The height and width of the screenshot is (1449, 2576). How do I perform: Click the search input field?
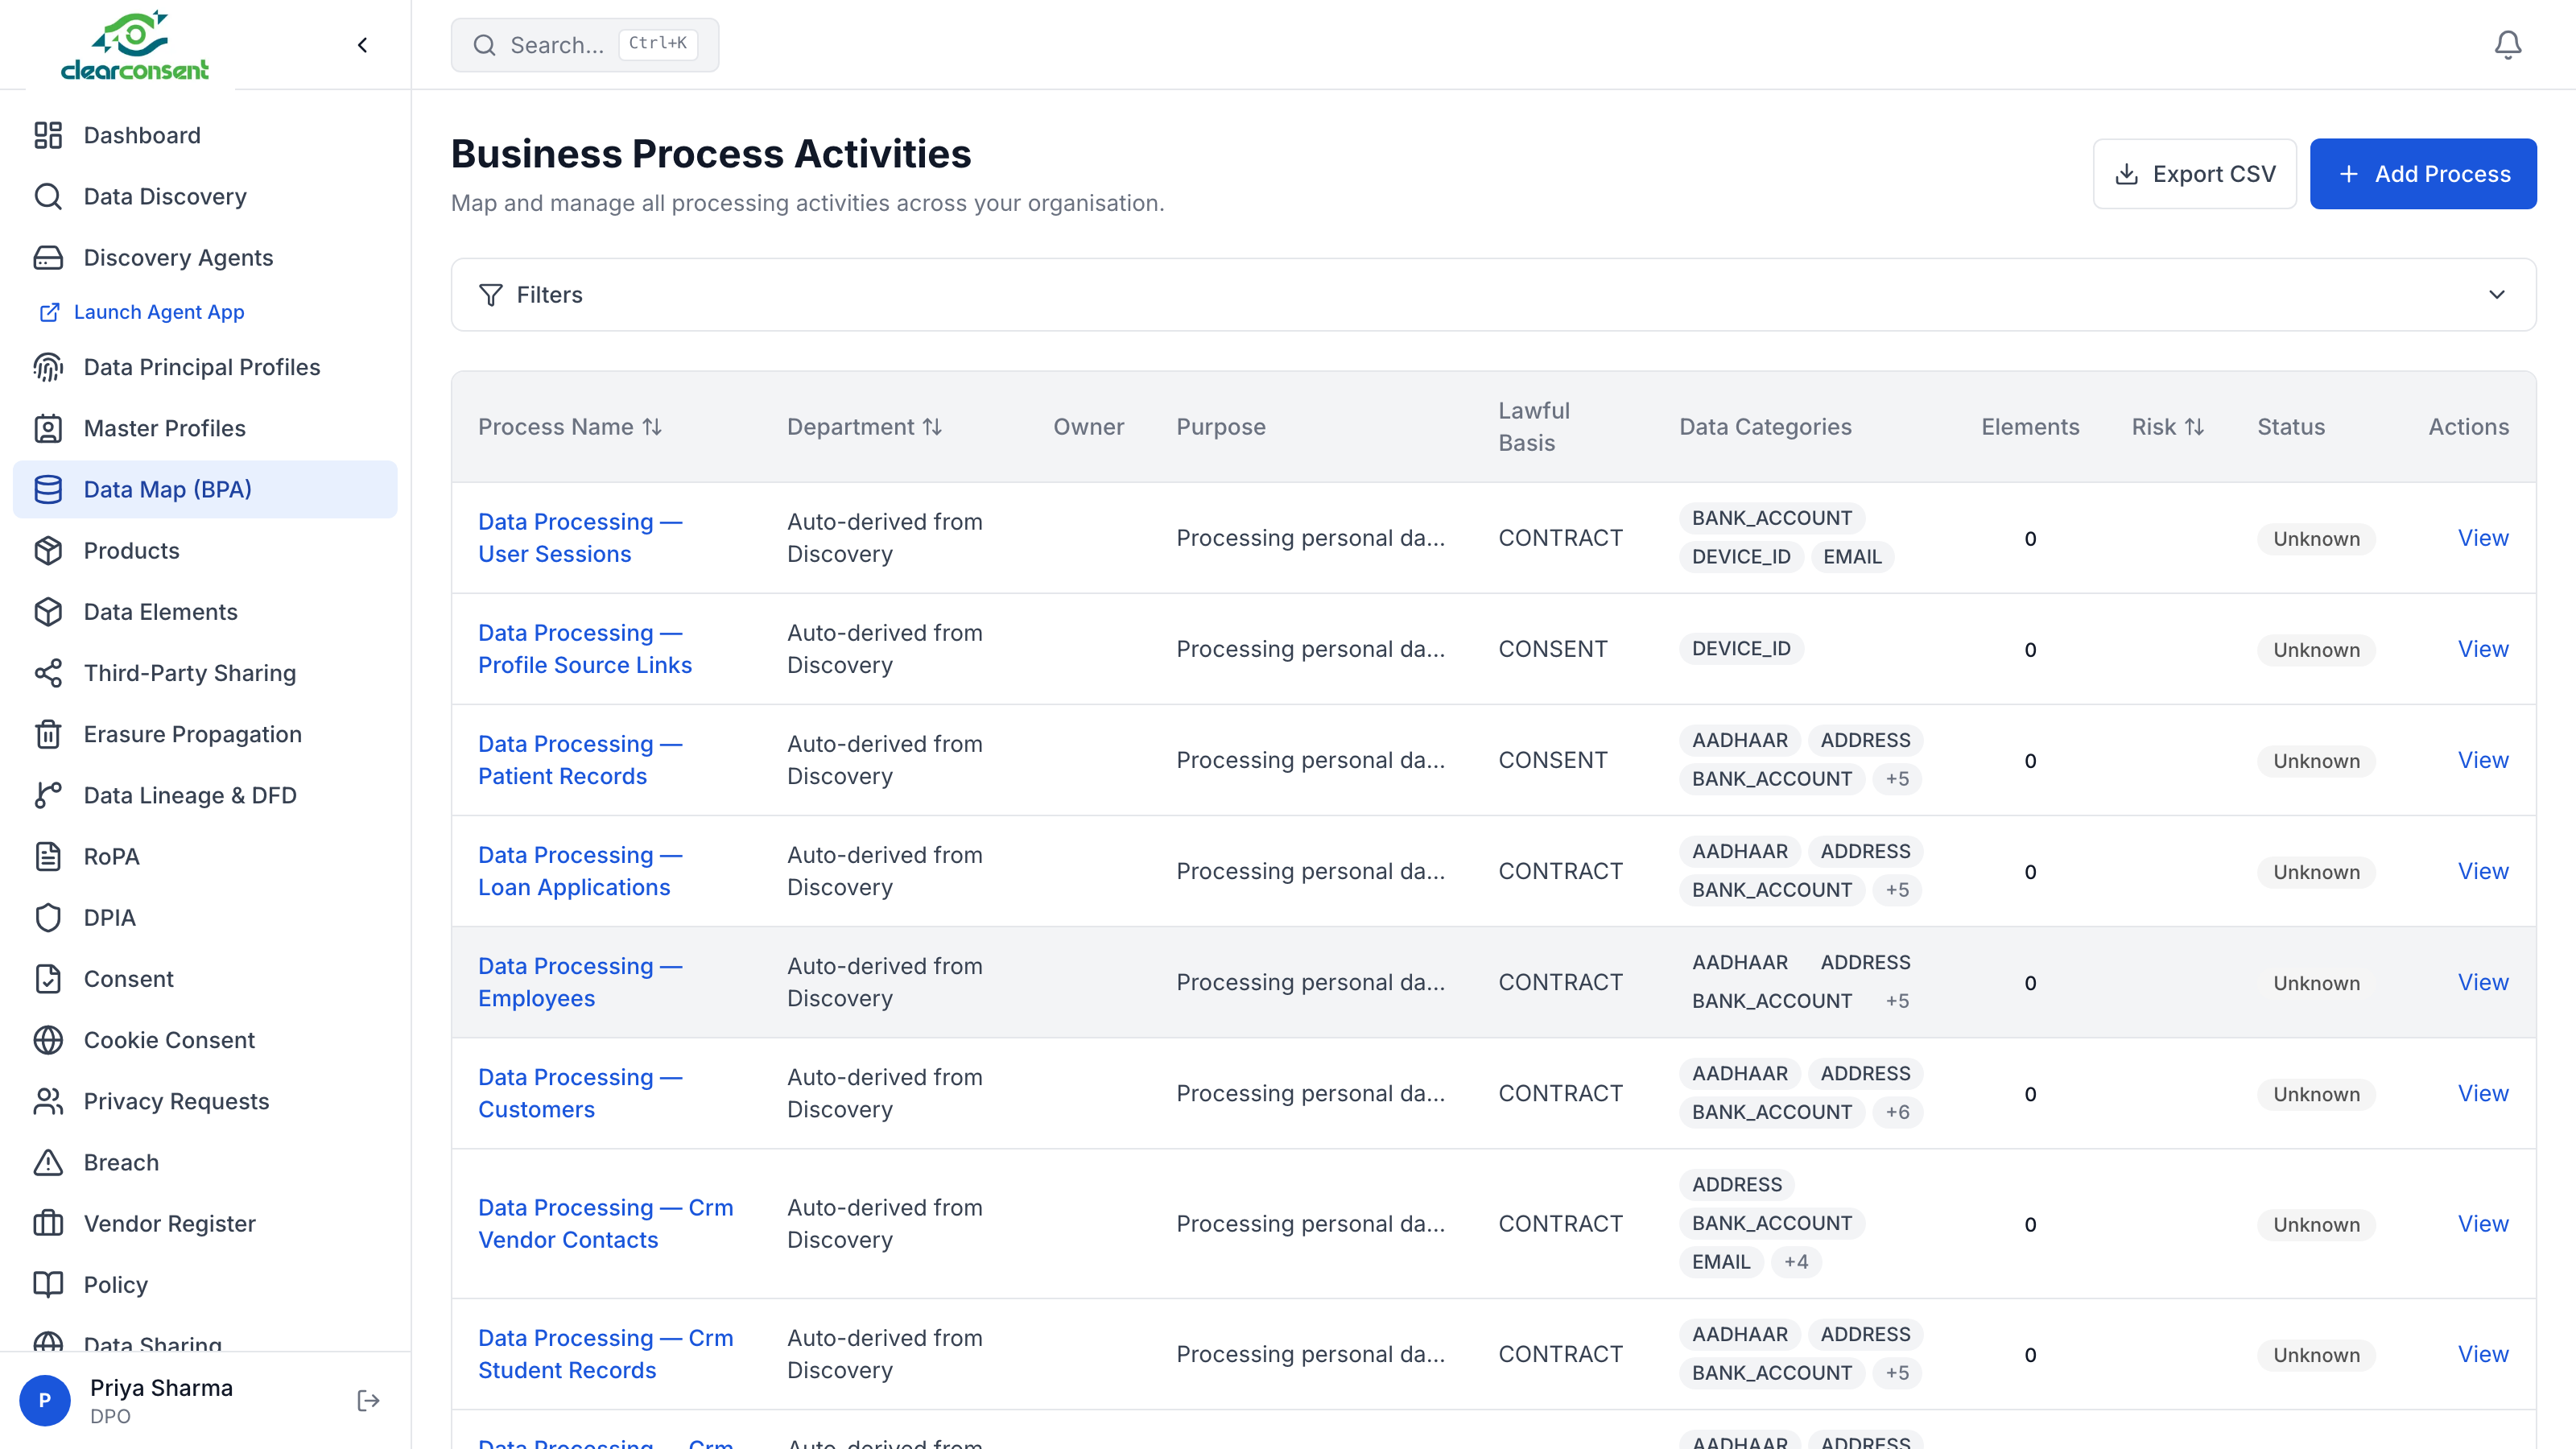pos(584,44)
